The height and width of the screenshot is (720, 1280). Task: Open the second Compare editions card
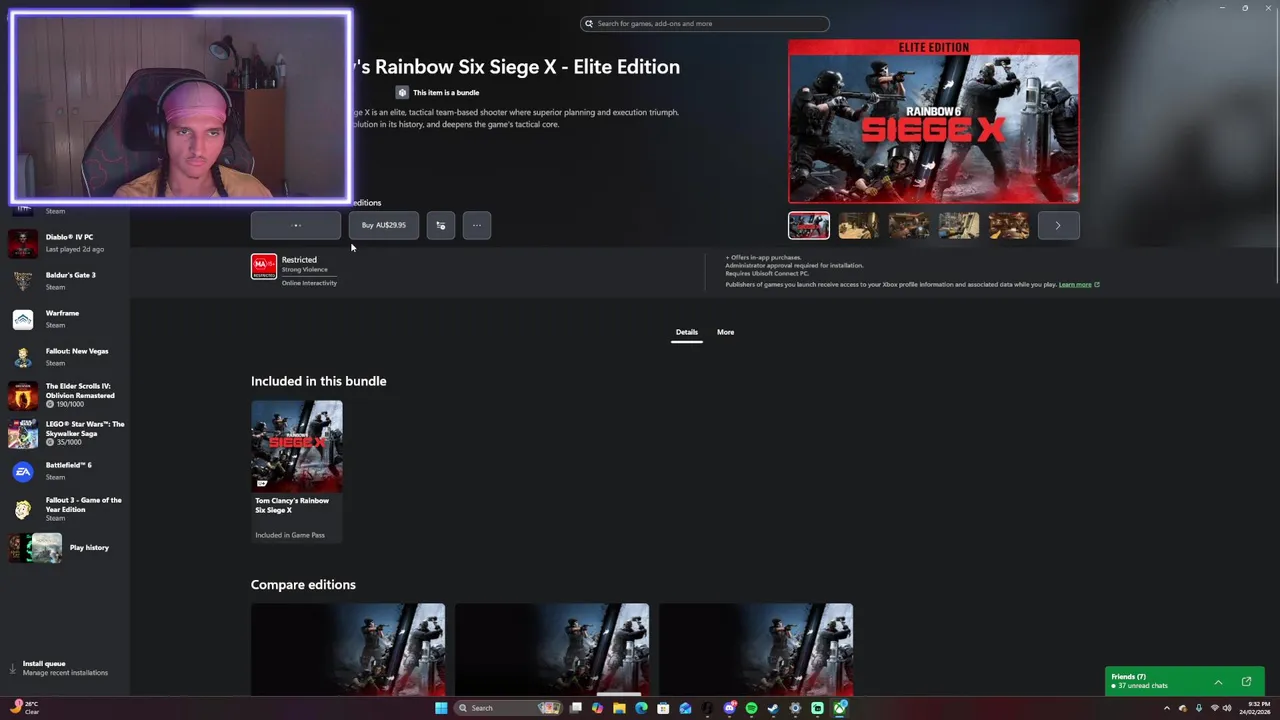(552, 649)
